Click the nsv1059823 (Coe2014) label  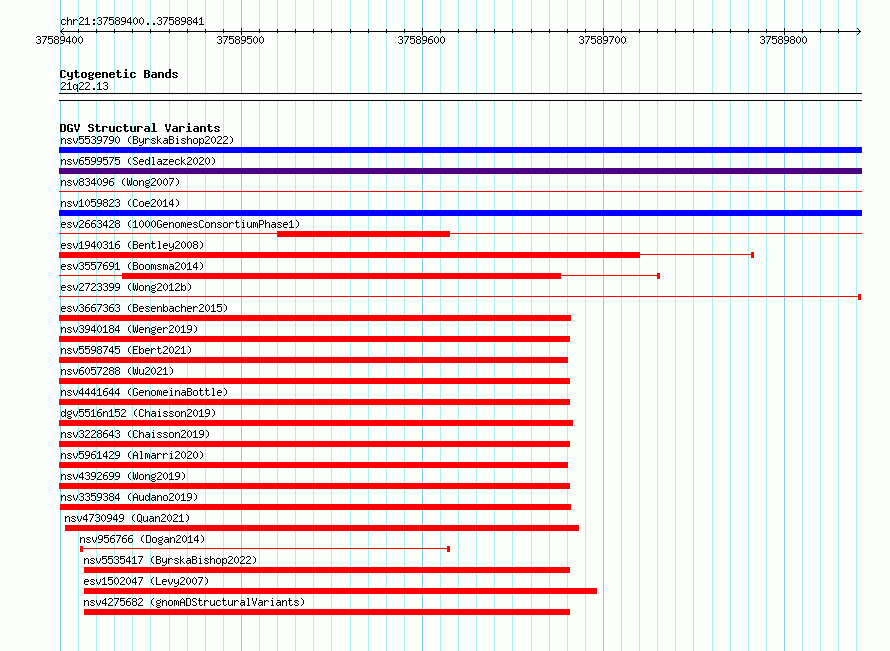click(x=120, y=203)
